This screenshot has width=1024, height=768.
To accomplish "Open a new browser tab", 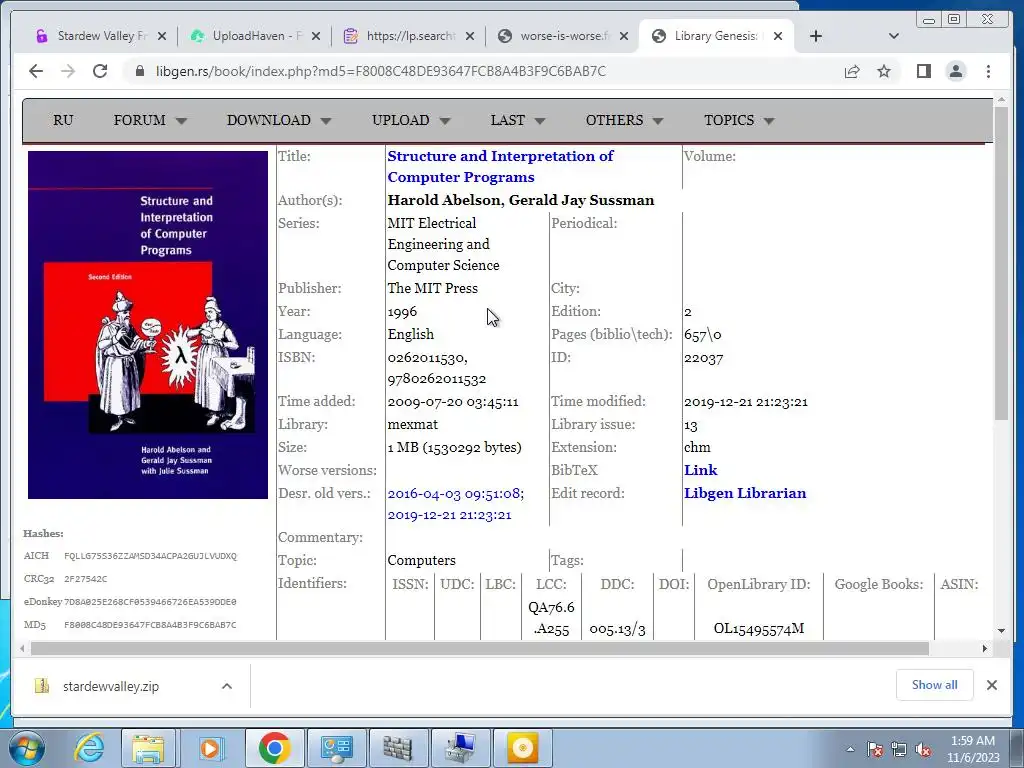I will tap(816, 36).
